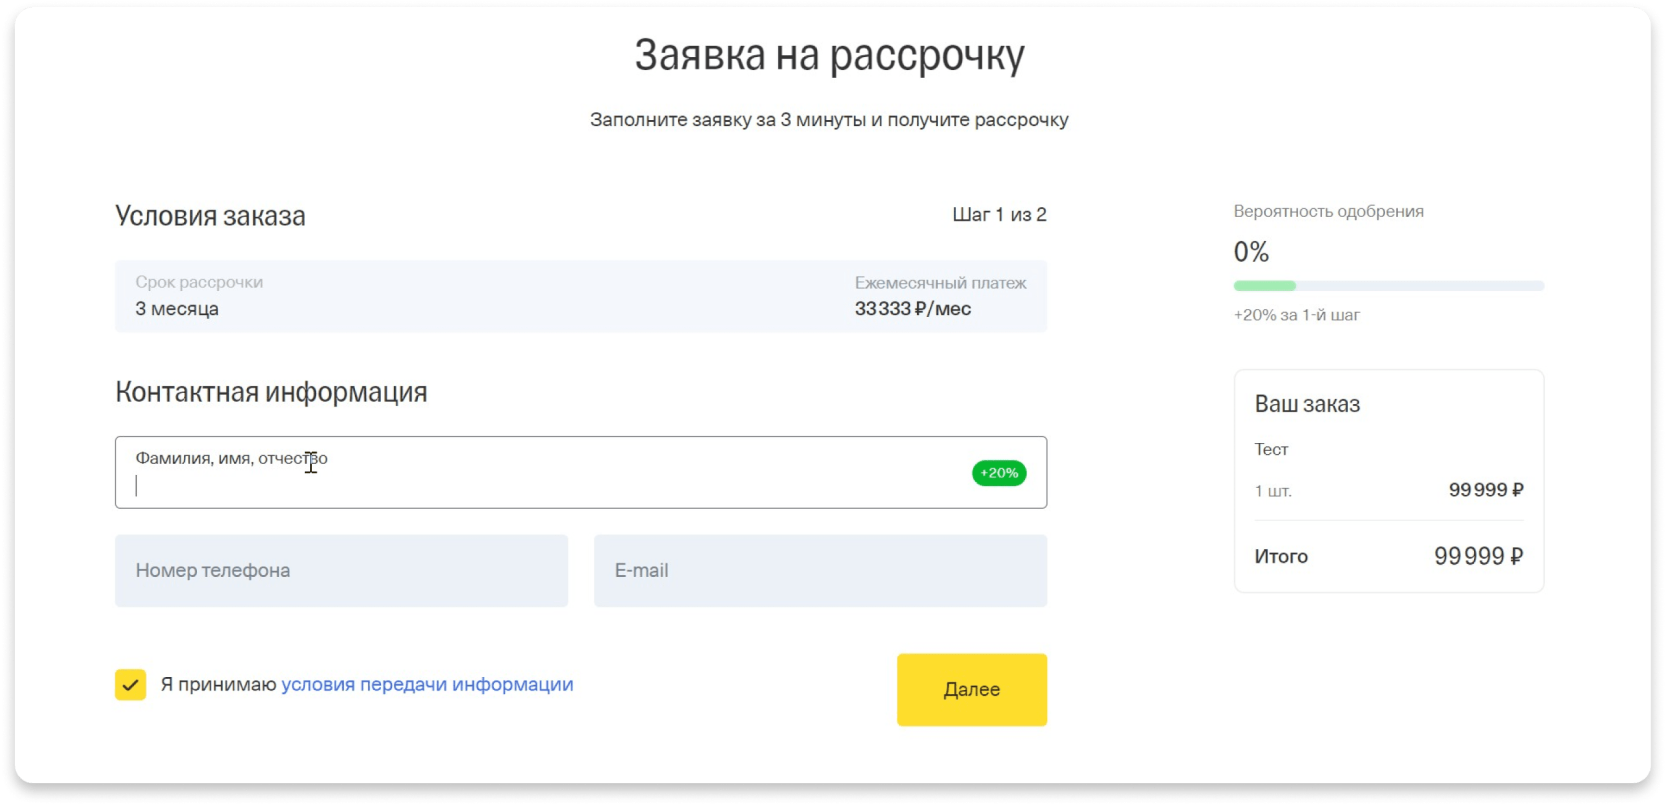Click the full name input field
1666x805 pixels.
pos(580,472)
